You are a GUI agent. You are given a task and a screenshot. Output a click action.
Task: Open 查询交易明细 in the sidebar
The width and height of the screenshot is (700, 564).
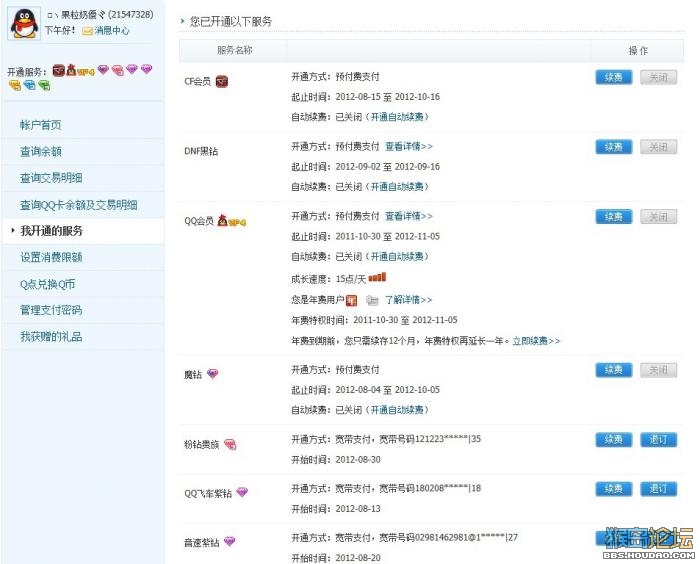coord(51,178)
